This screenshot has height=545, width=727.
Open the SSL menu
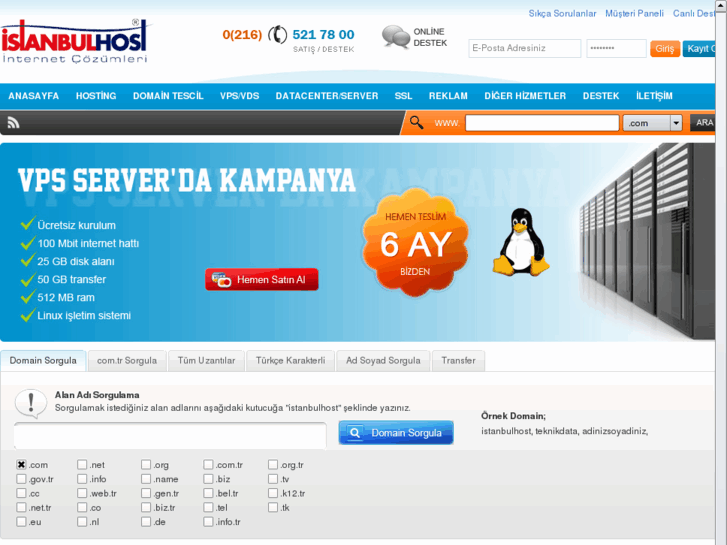(x=403, y=96)
